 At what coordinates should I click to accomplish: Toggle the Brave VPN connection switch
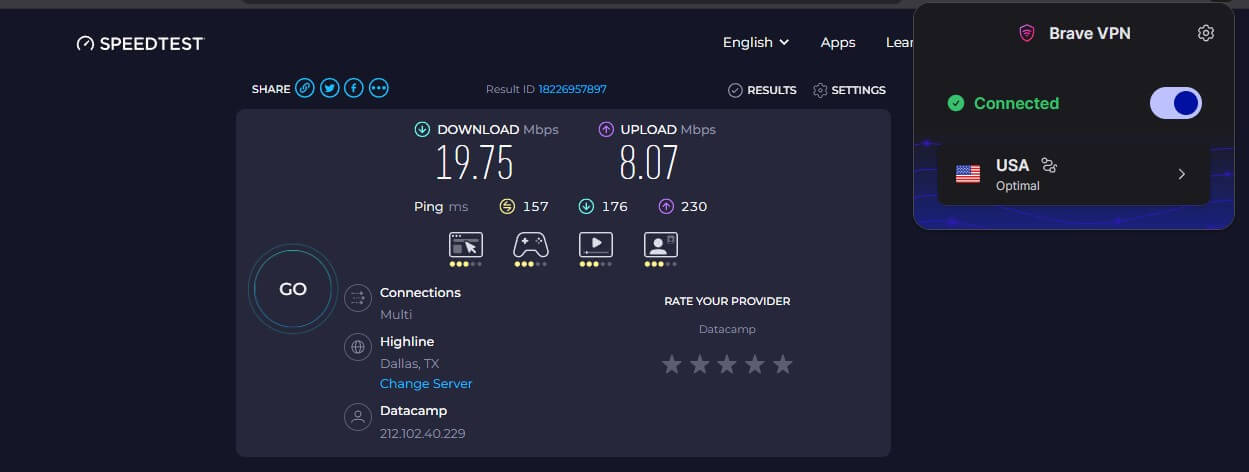1175,103
